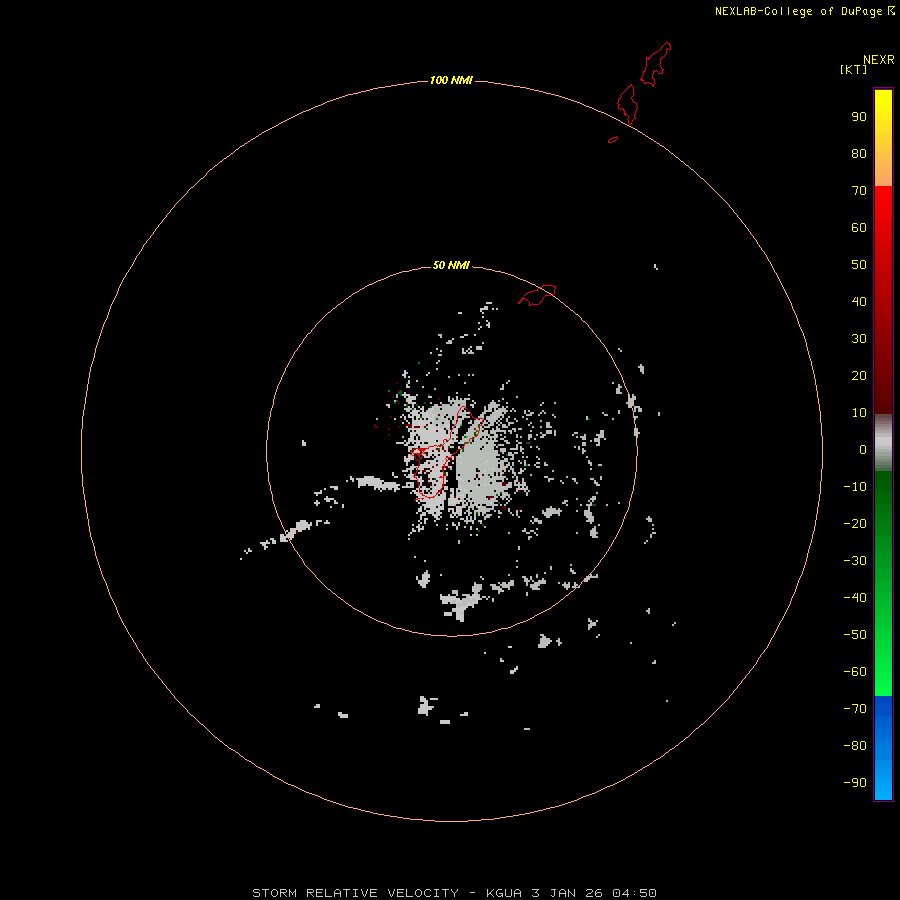Screen dimensions: 900x900
Task: Click the 50 NMI range ring label
Action: click(451, 265)
